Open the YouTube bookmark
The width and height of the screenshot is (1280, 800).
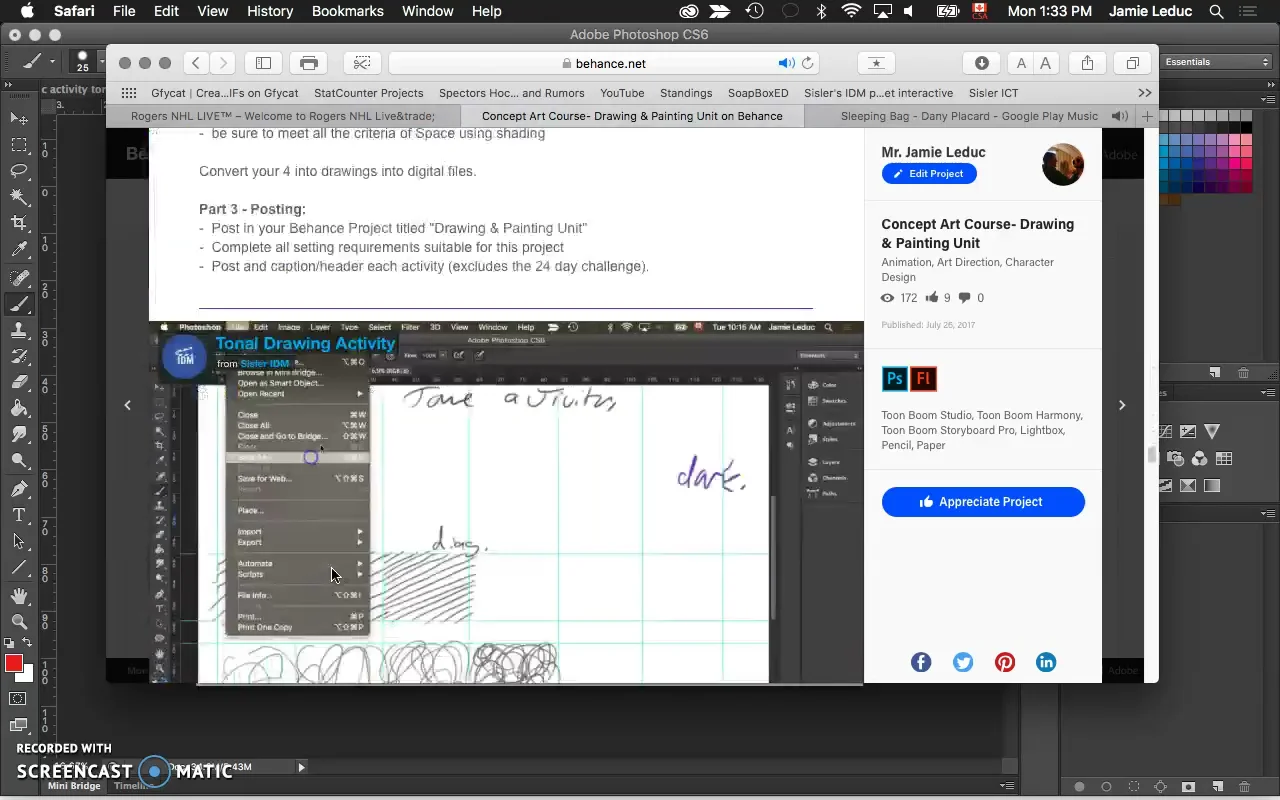pyautogui.click(x=622, y=93)
